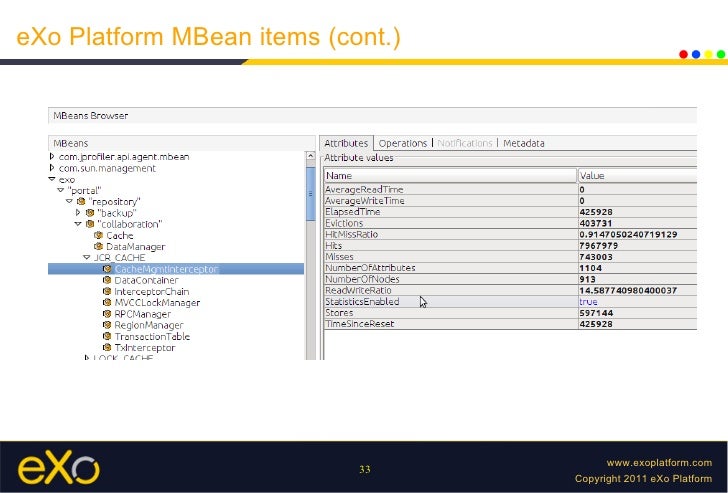The image size is (728, 493).
Task: Click the MBeans tree scrollbar thumb
Action: pos(311,194)
